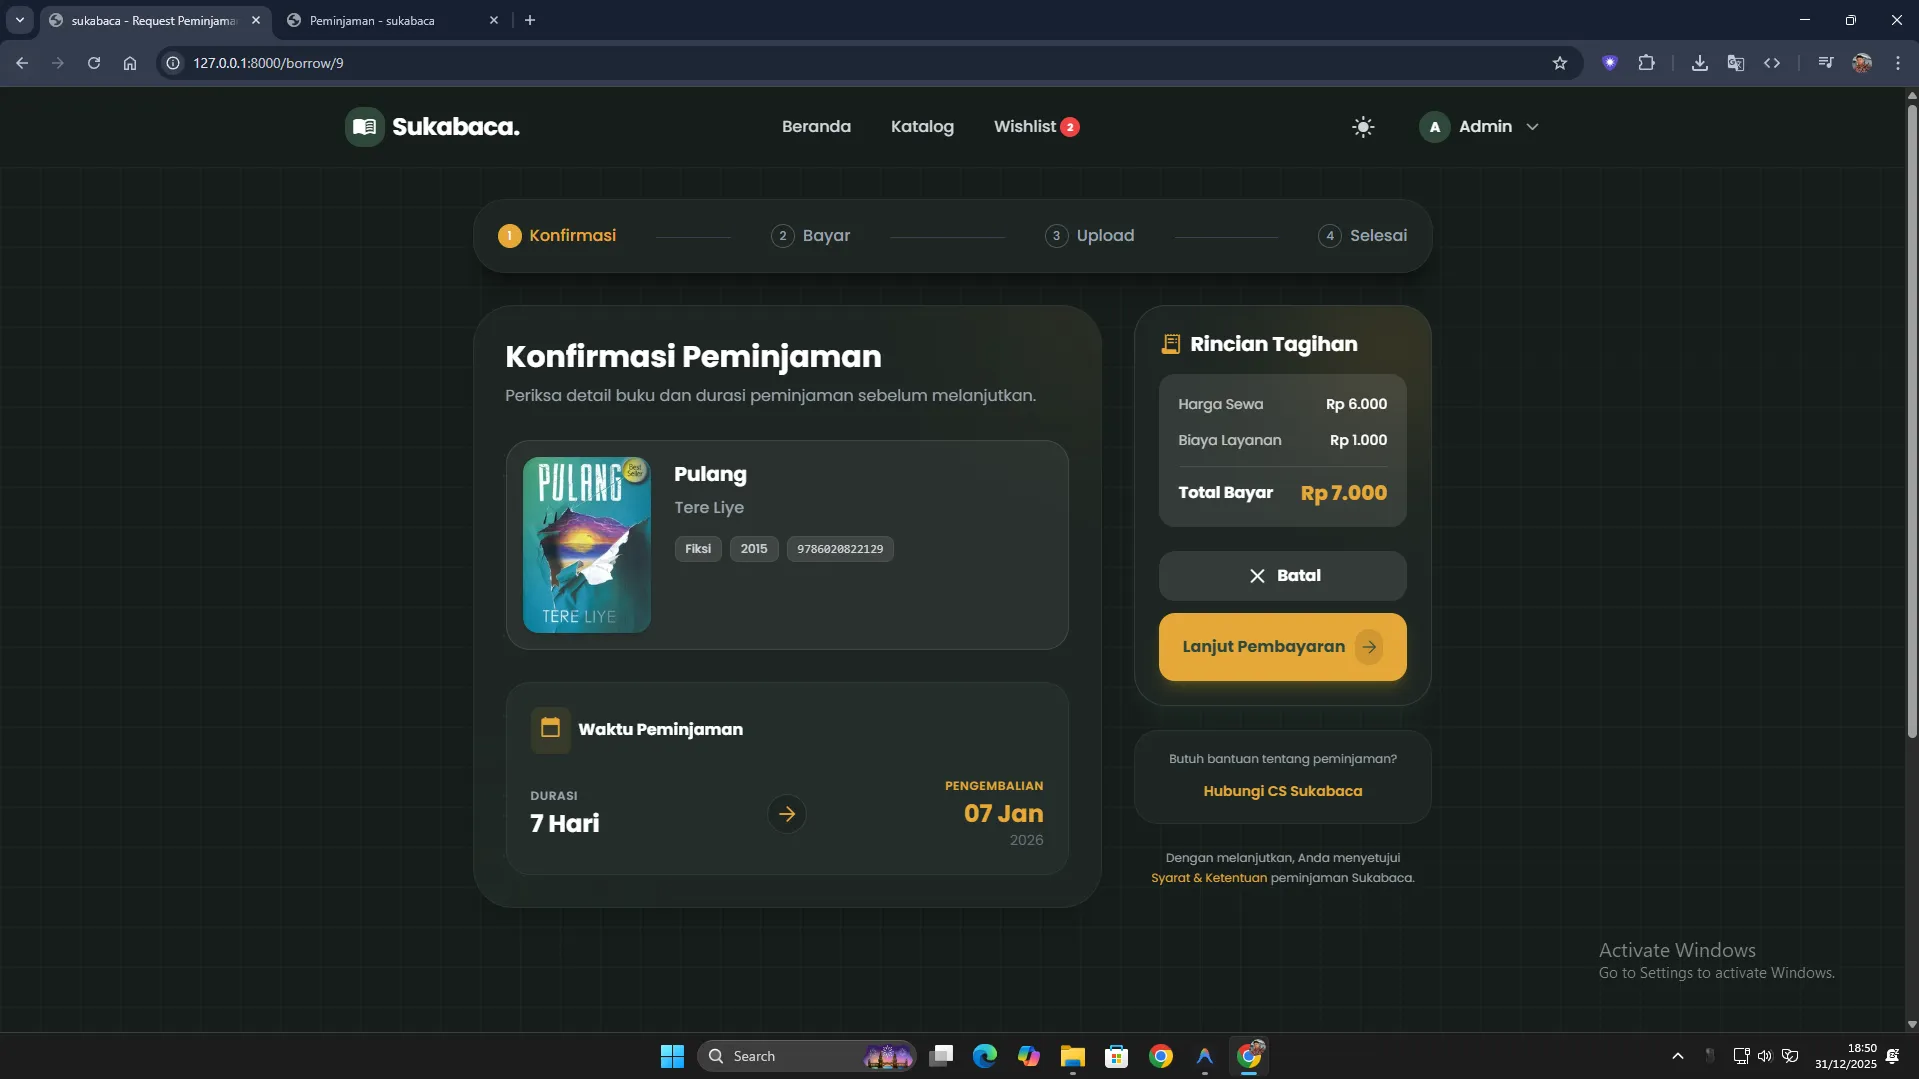Click the Sukabaca book logo icon
The width and height of the screenshot is (1919, 1079).
point(365,127)
